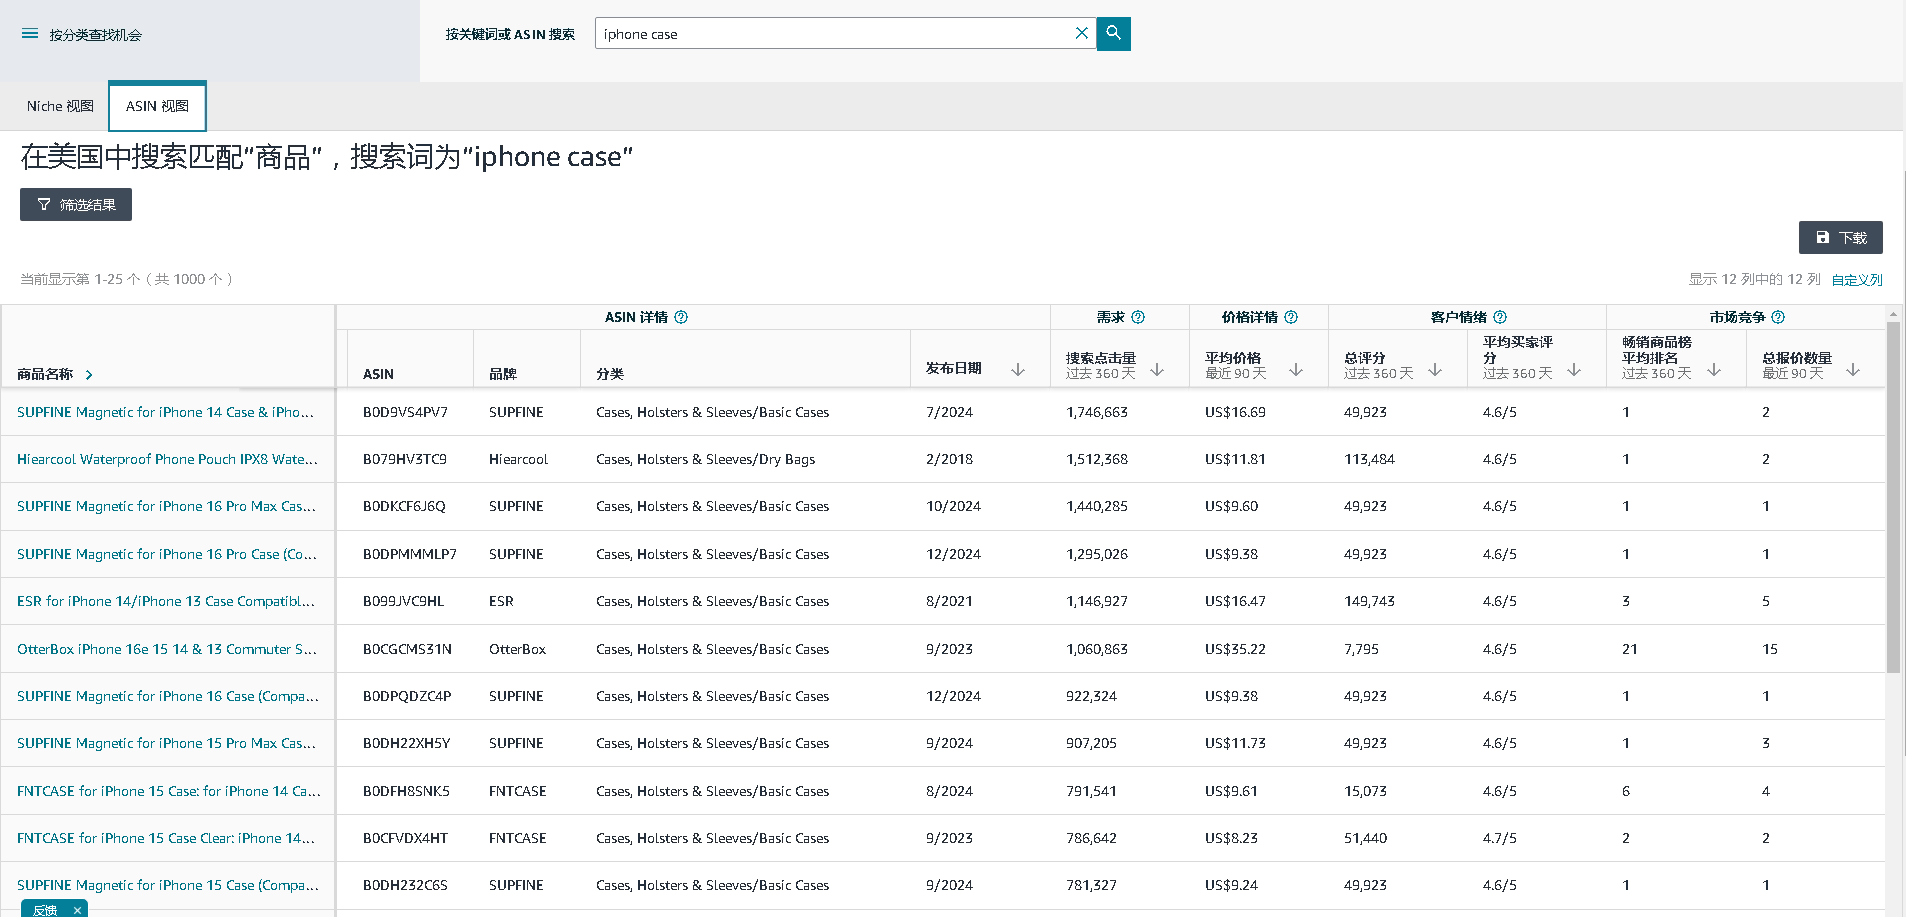Click the 下载 download button
This screenshot has height=917, width=1906.
pos(1840,238)
